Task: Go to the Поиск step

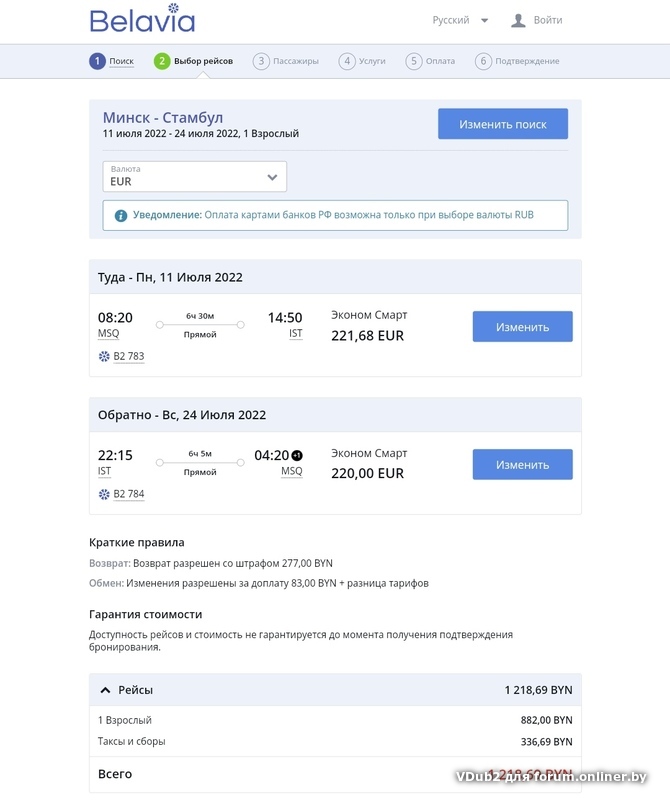Action: pyautogui.click(x=121, y=61)
